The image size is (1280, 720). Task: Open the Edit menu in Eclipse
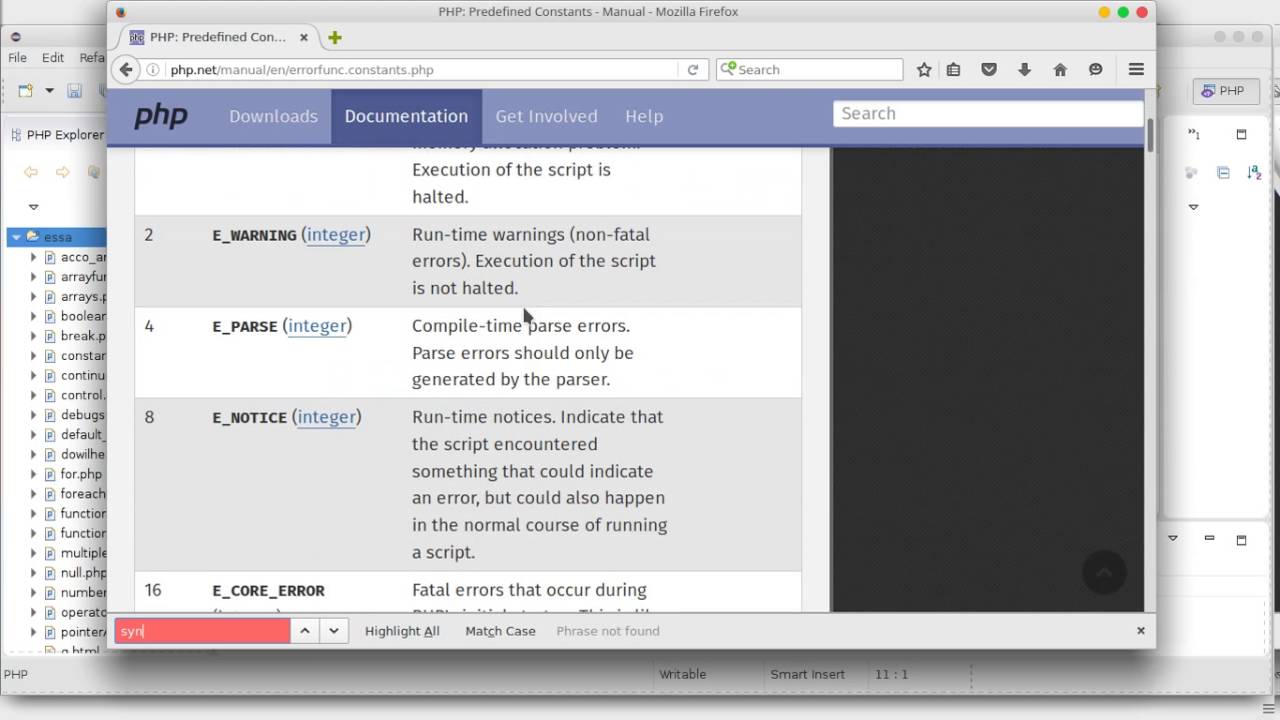click(x=52, y=57)
